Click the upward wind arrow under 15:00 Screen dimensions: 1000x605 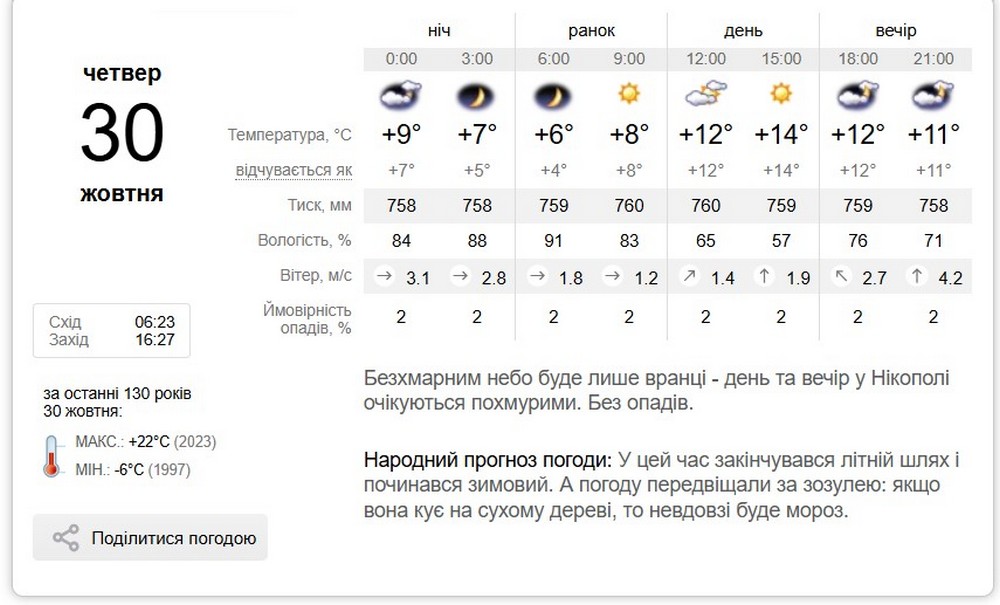point(763,276)
